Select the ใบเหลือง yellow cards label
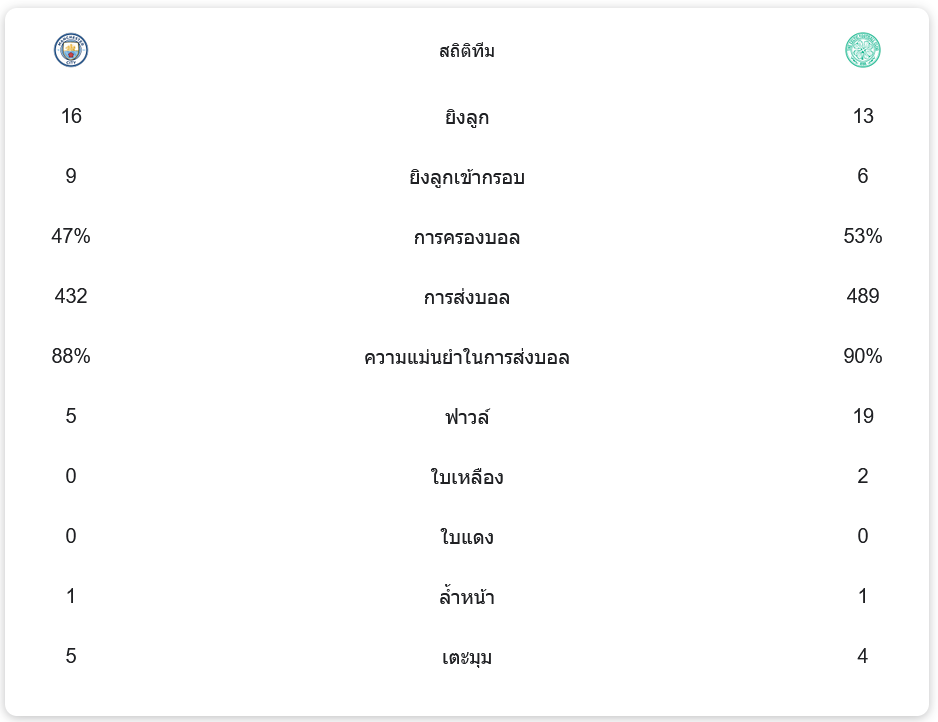Screen dimensions: 938x722 [x=467, y=477]
